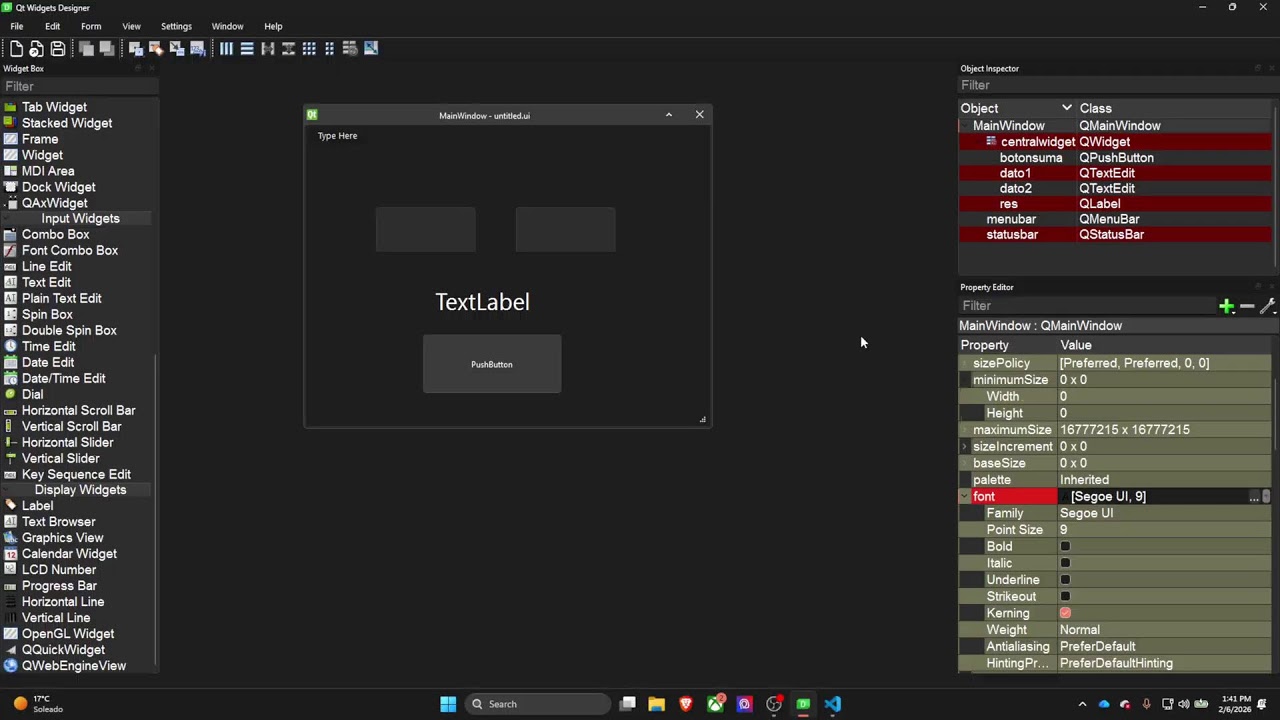This screenshot has height=720, width=1280.
Task: Collapse the font property group
Action: point(965,497)
